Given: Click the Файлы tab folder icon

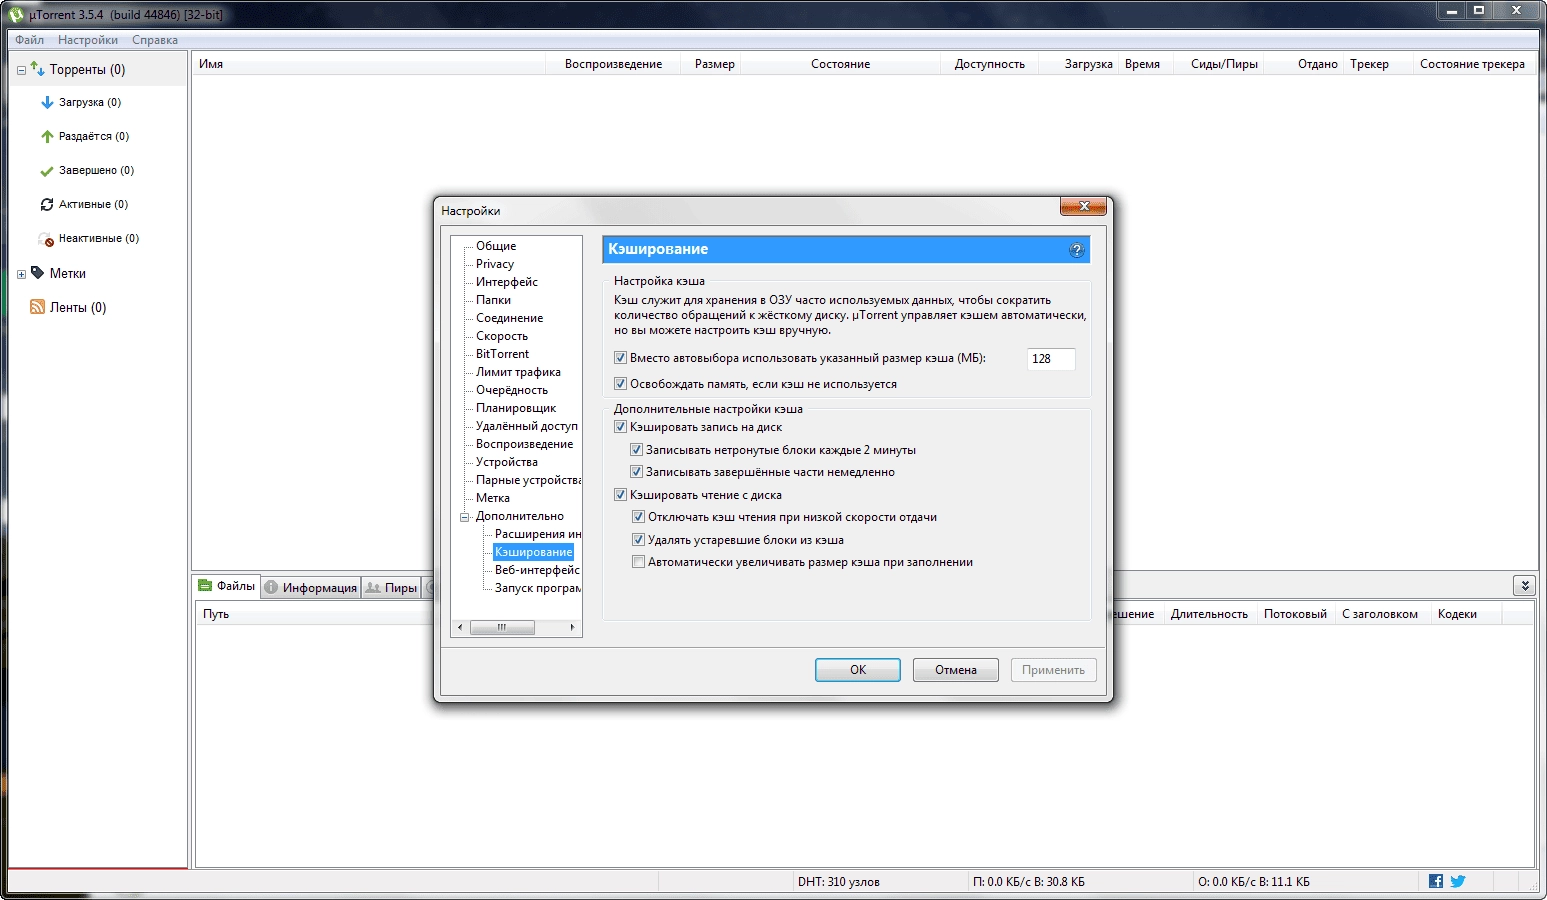Looking at the screenshot, I should pos(205,586).
